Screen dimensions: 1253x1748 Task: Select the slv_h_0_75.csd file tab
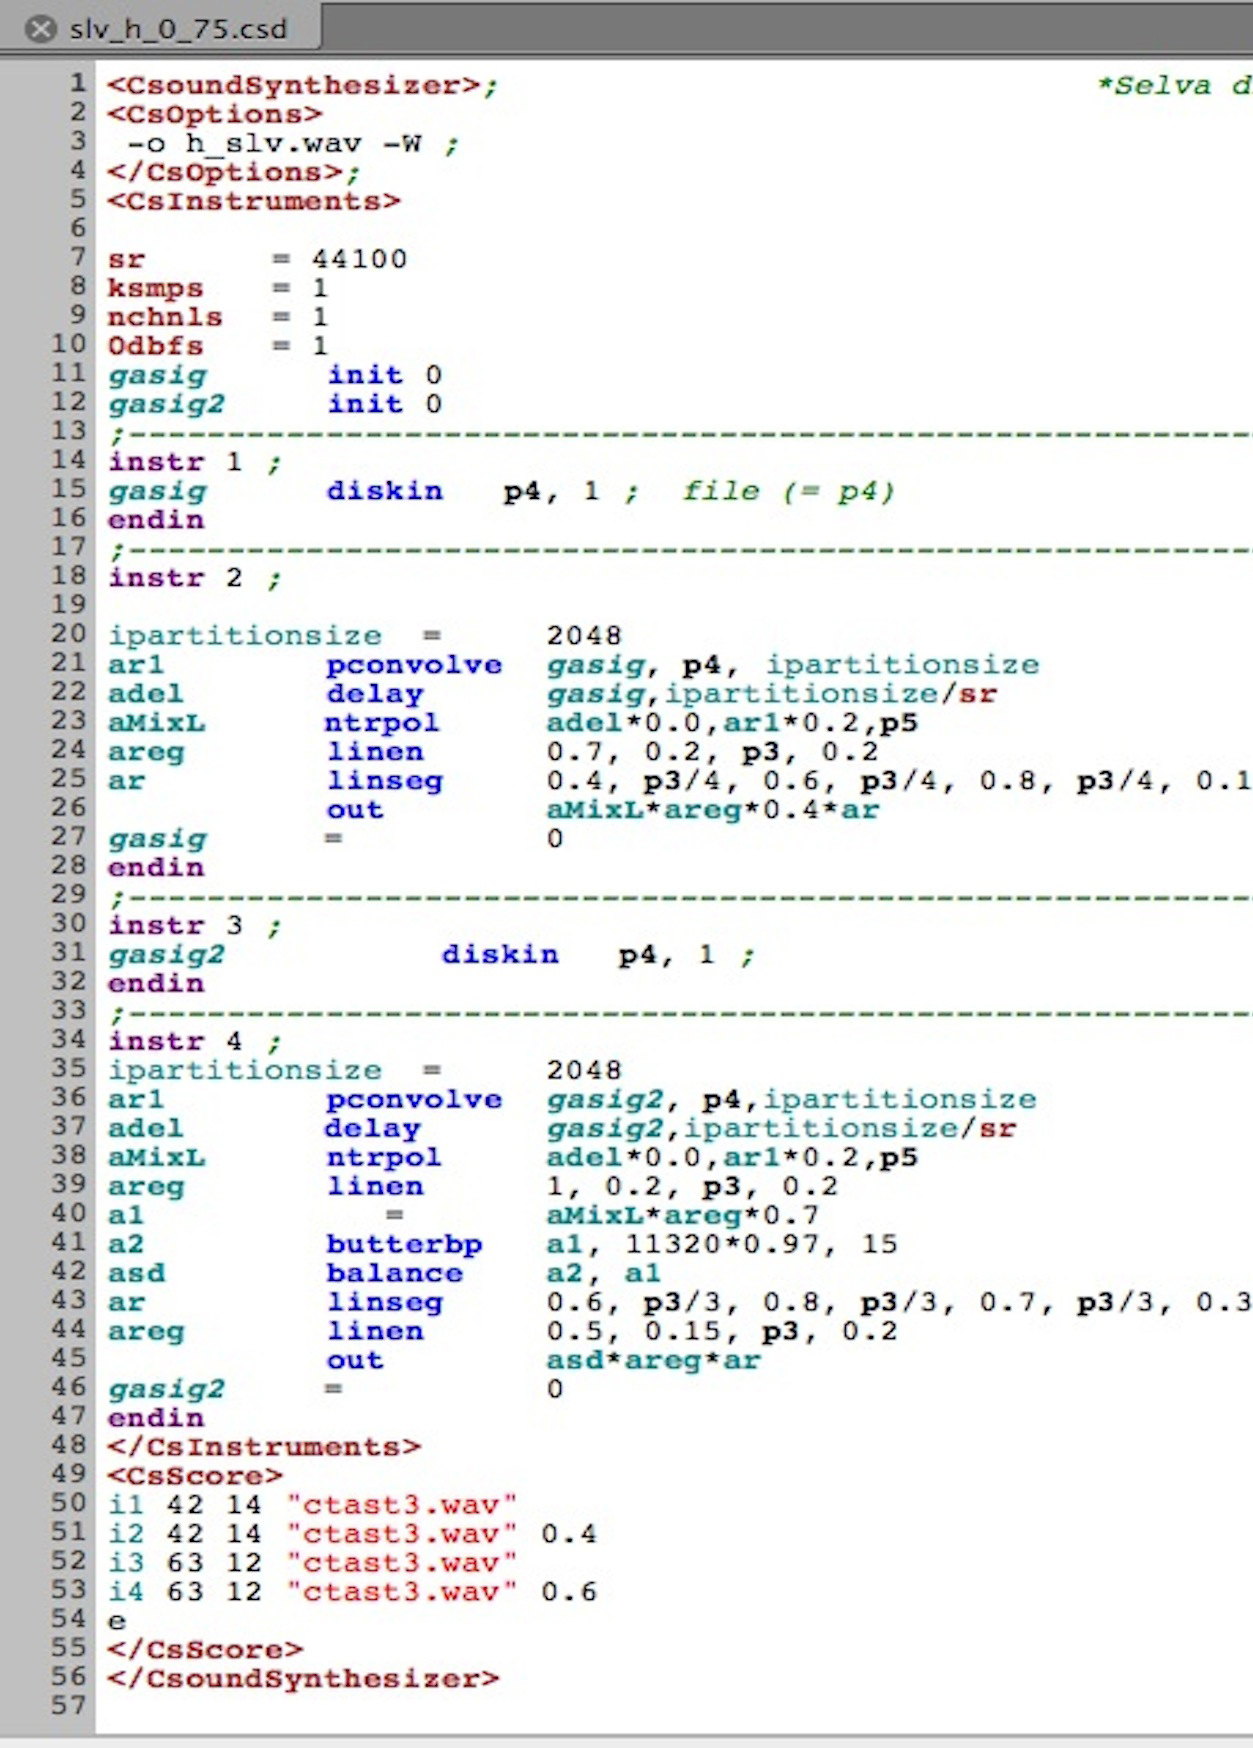[x=178, y=29]
